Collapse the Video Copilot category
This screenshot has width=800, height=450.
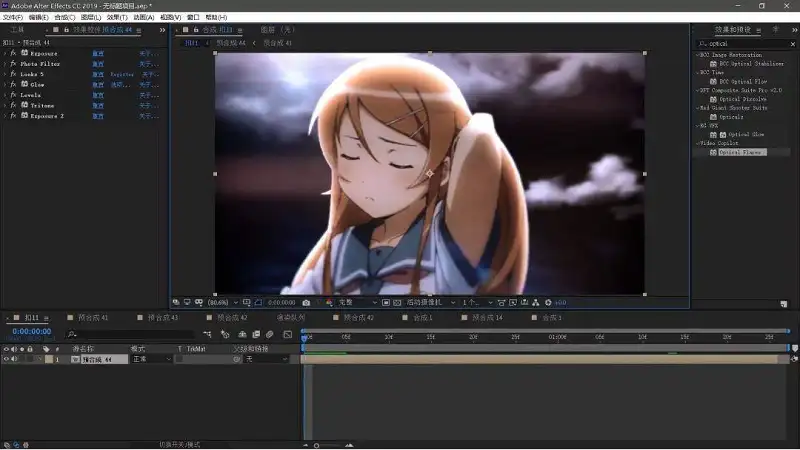coord(697,143)
